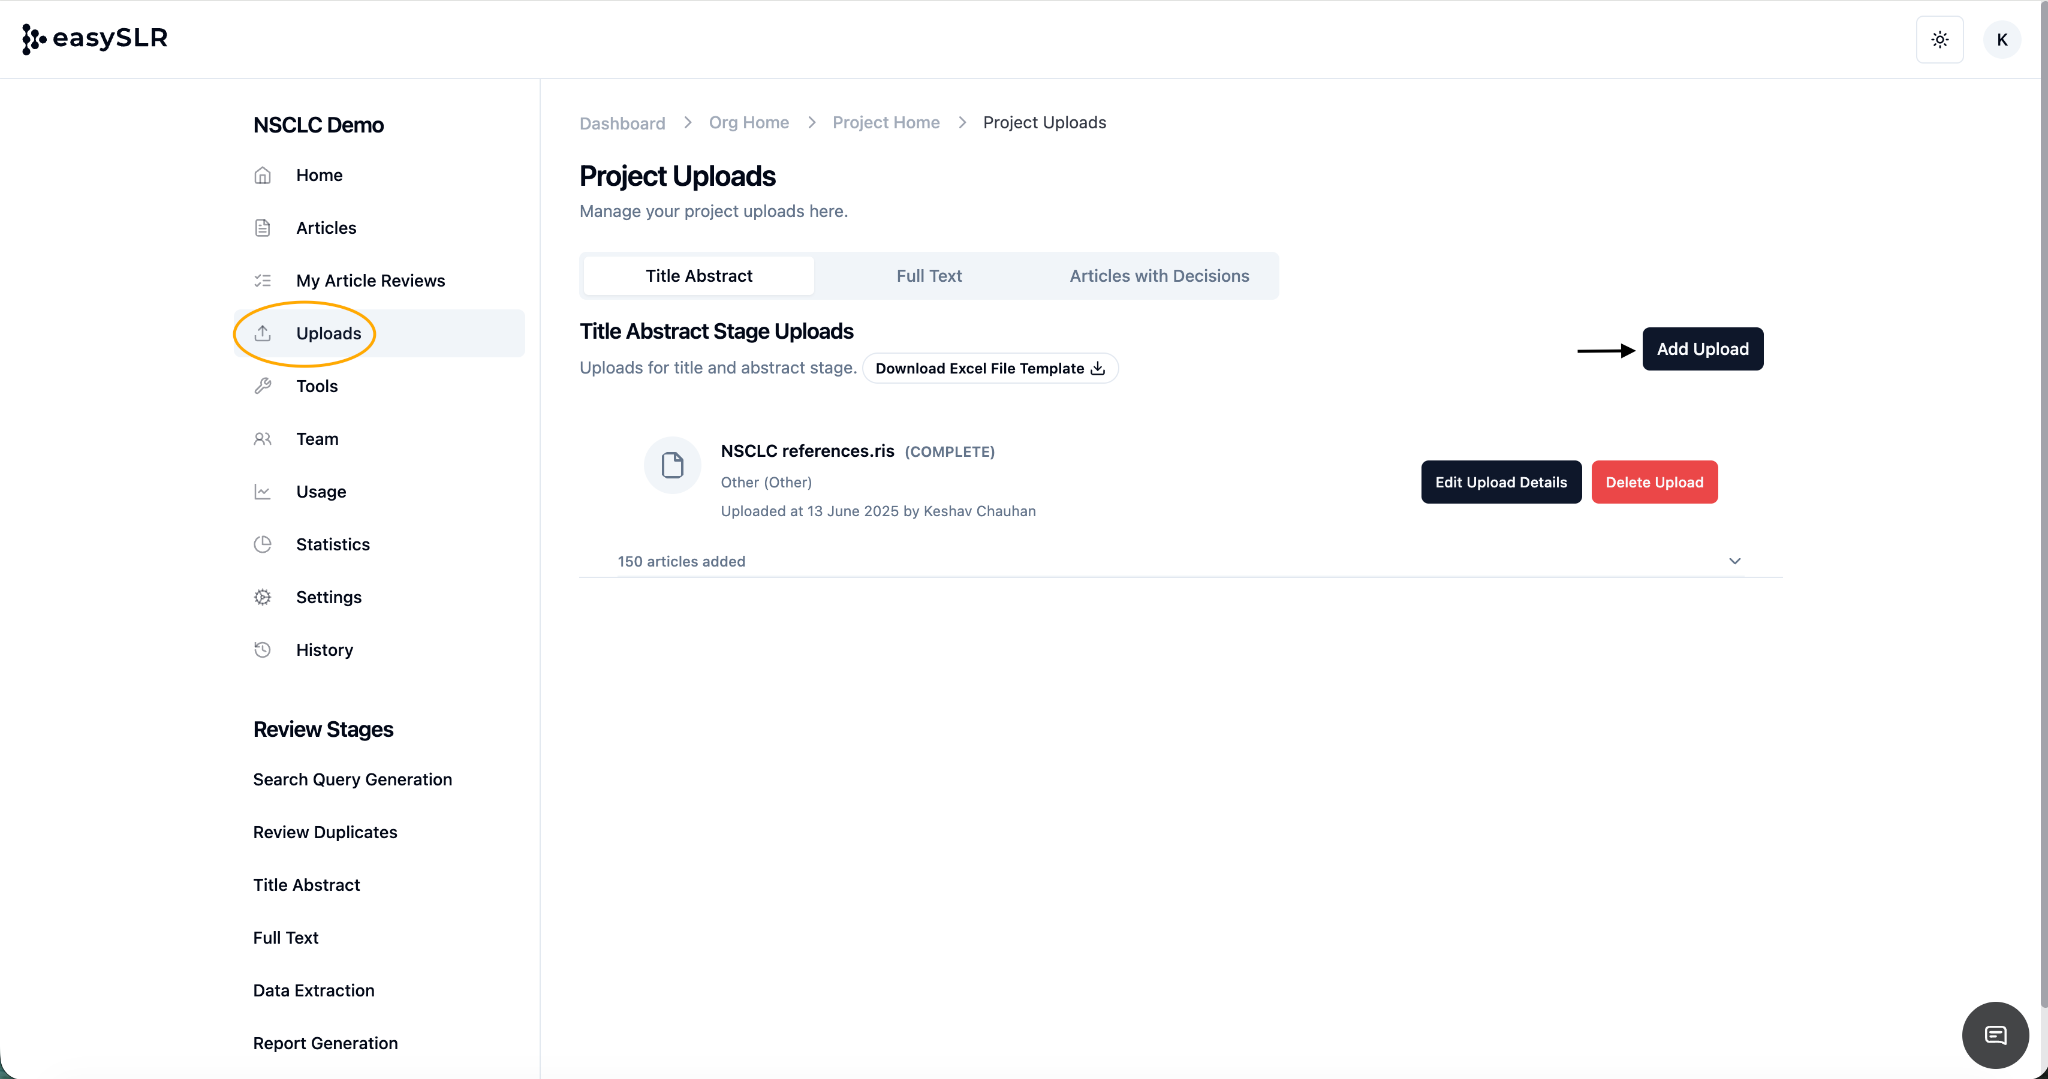Select the Articles document icon

pyautogui.click(x=263, y=228)
